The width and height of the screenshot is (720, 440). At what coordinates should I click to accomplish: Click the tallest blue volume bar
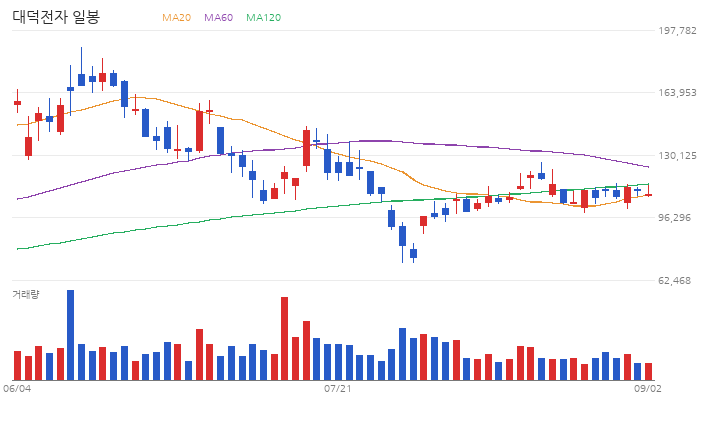tap(70, 335)
